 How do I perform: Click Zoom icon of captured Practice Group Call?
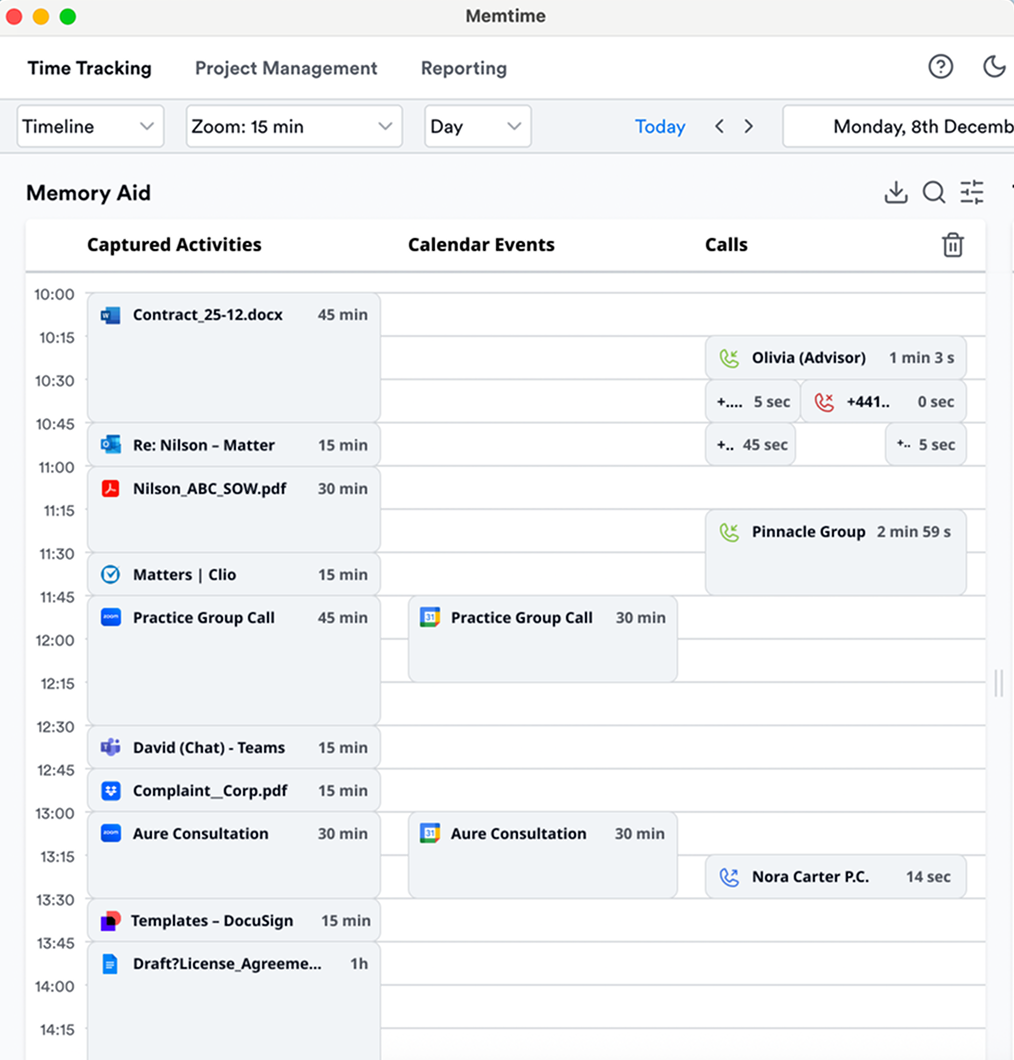[110, 617]
